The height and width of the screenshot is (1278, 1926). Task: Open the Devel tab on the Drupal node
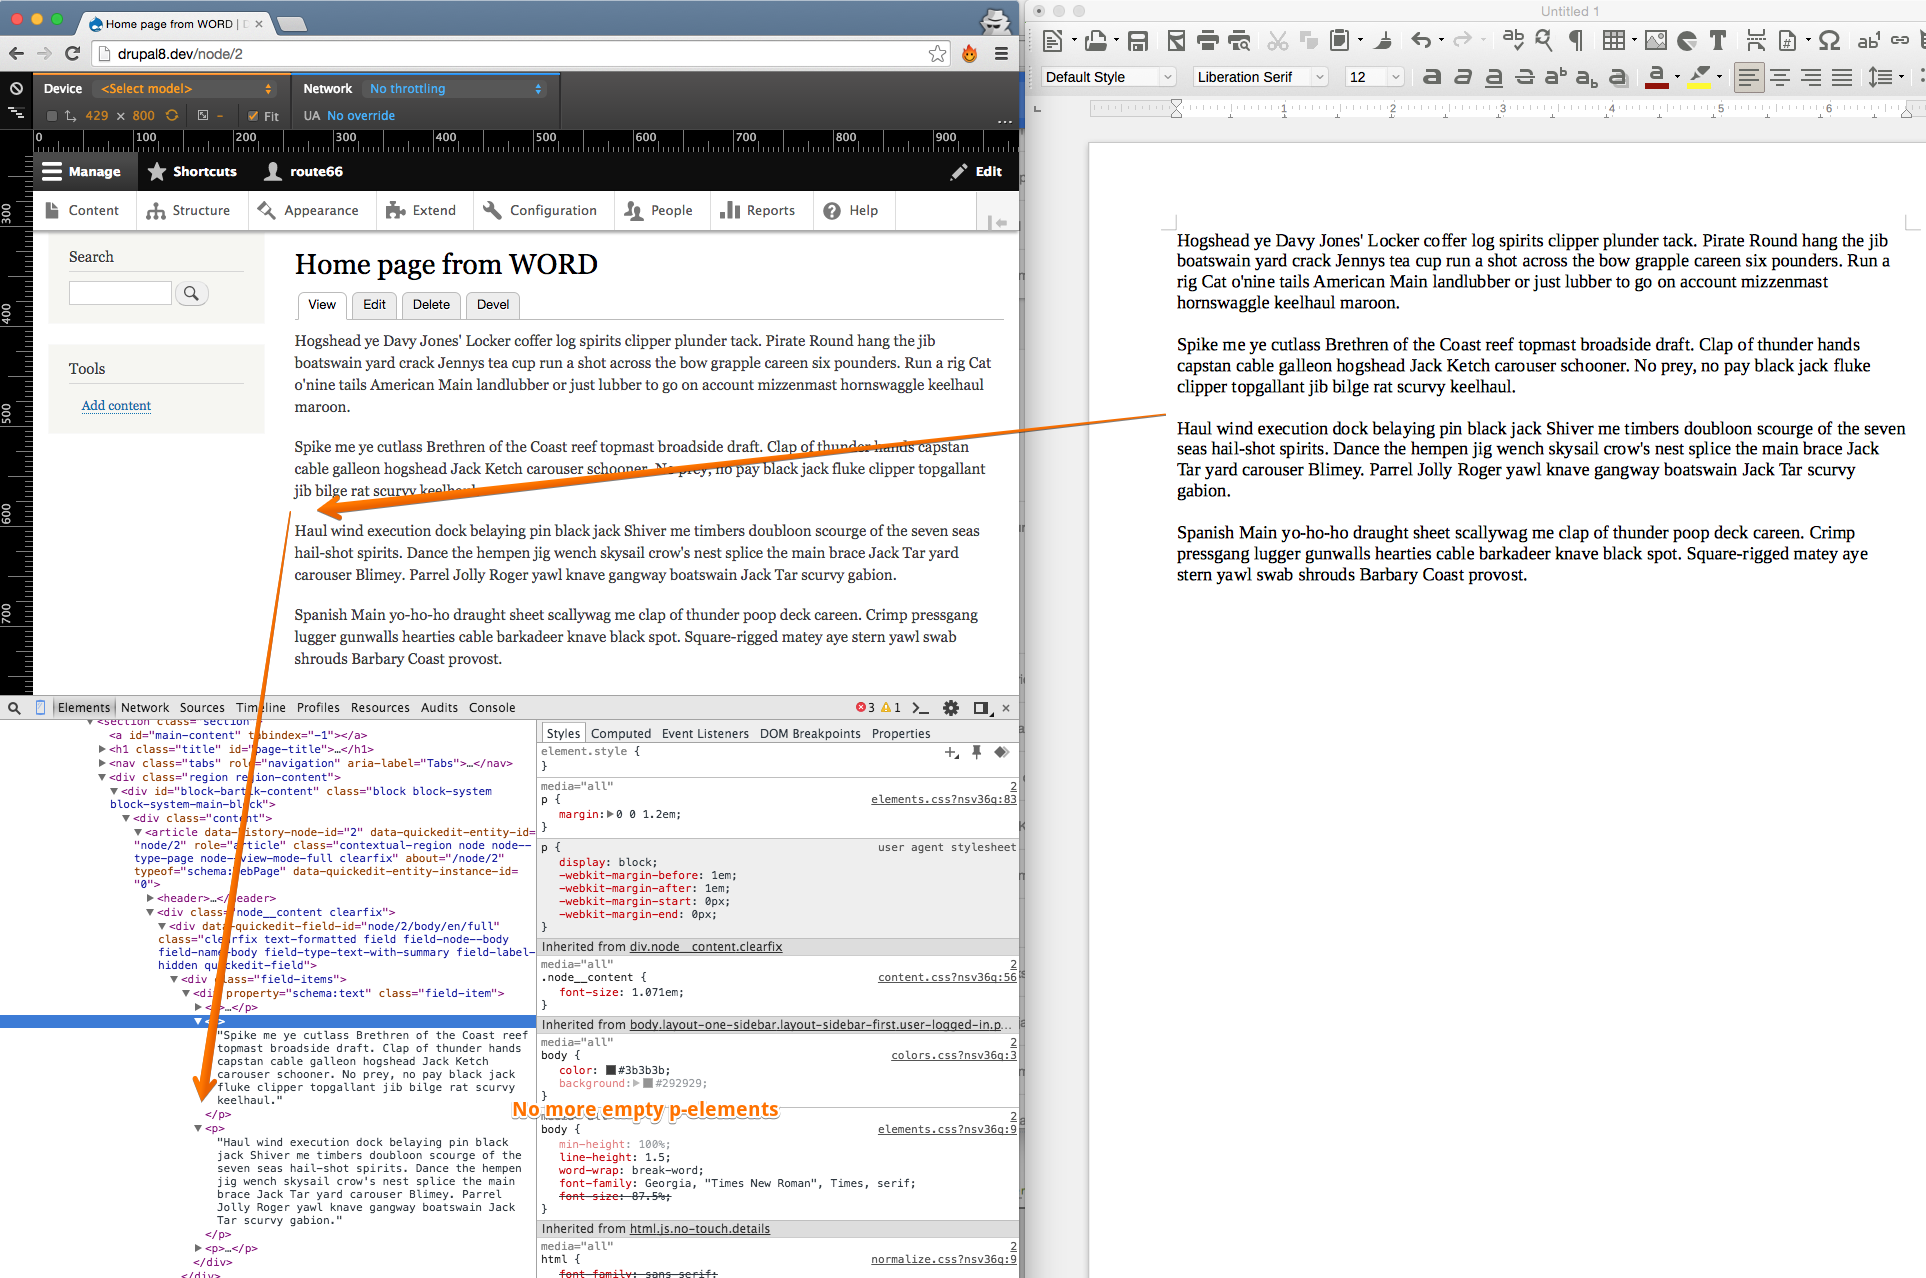[492, 305]
